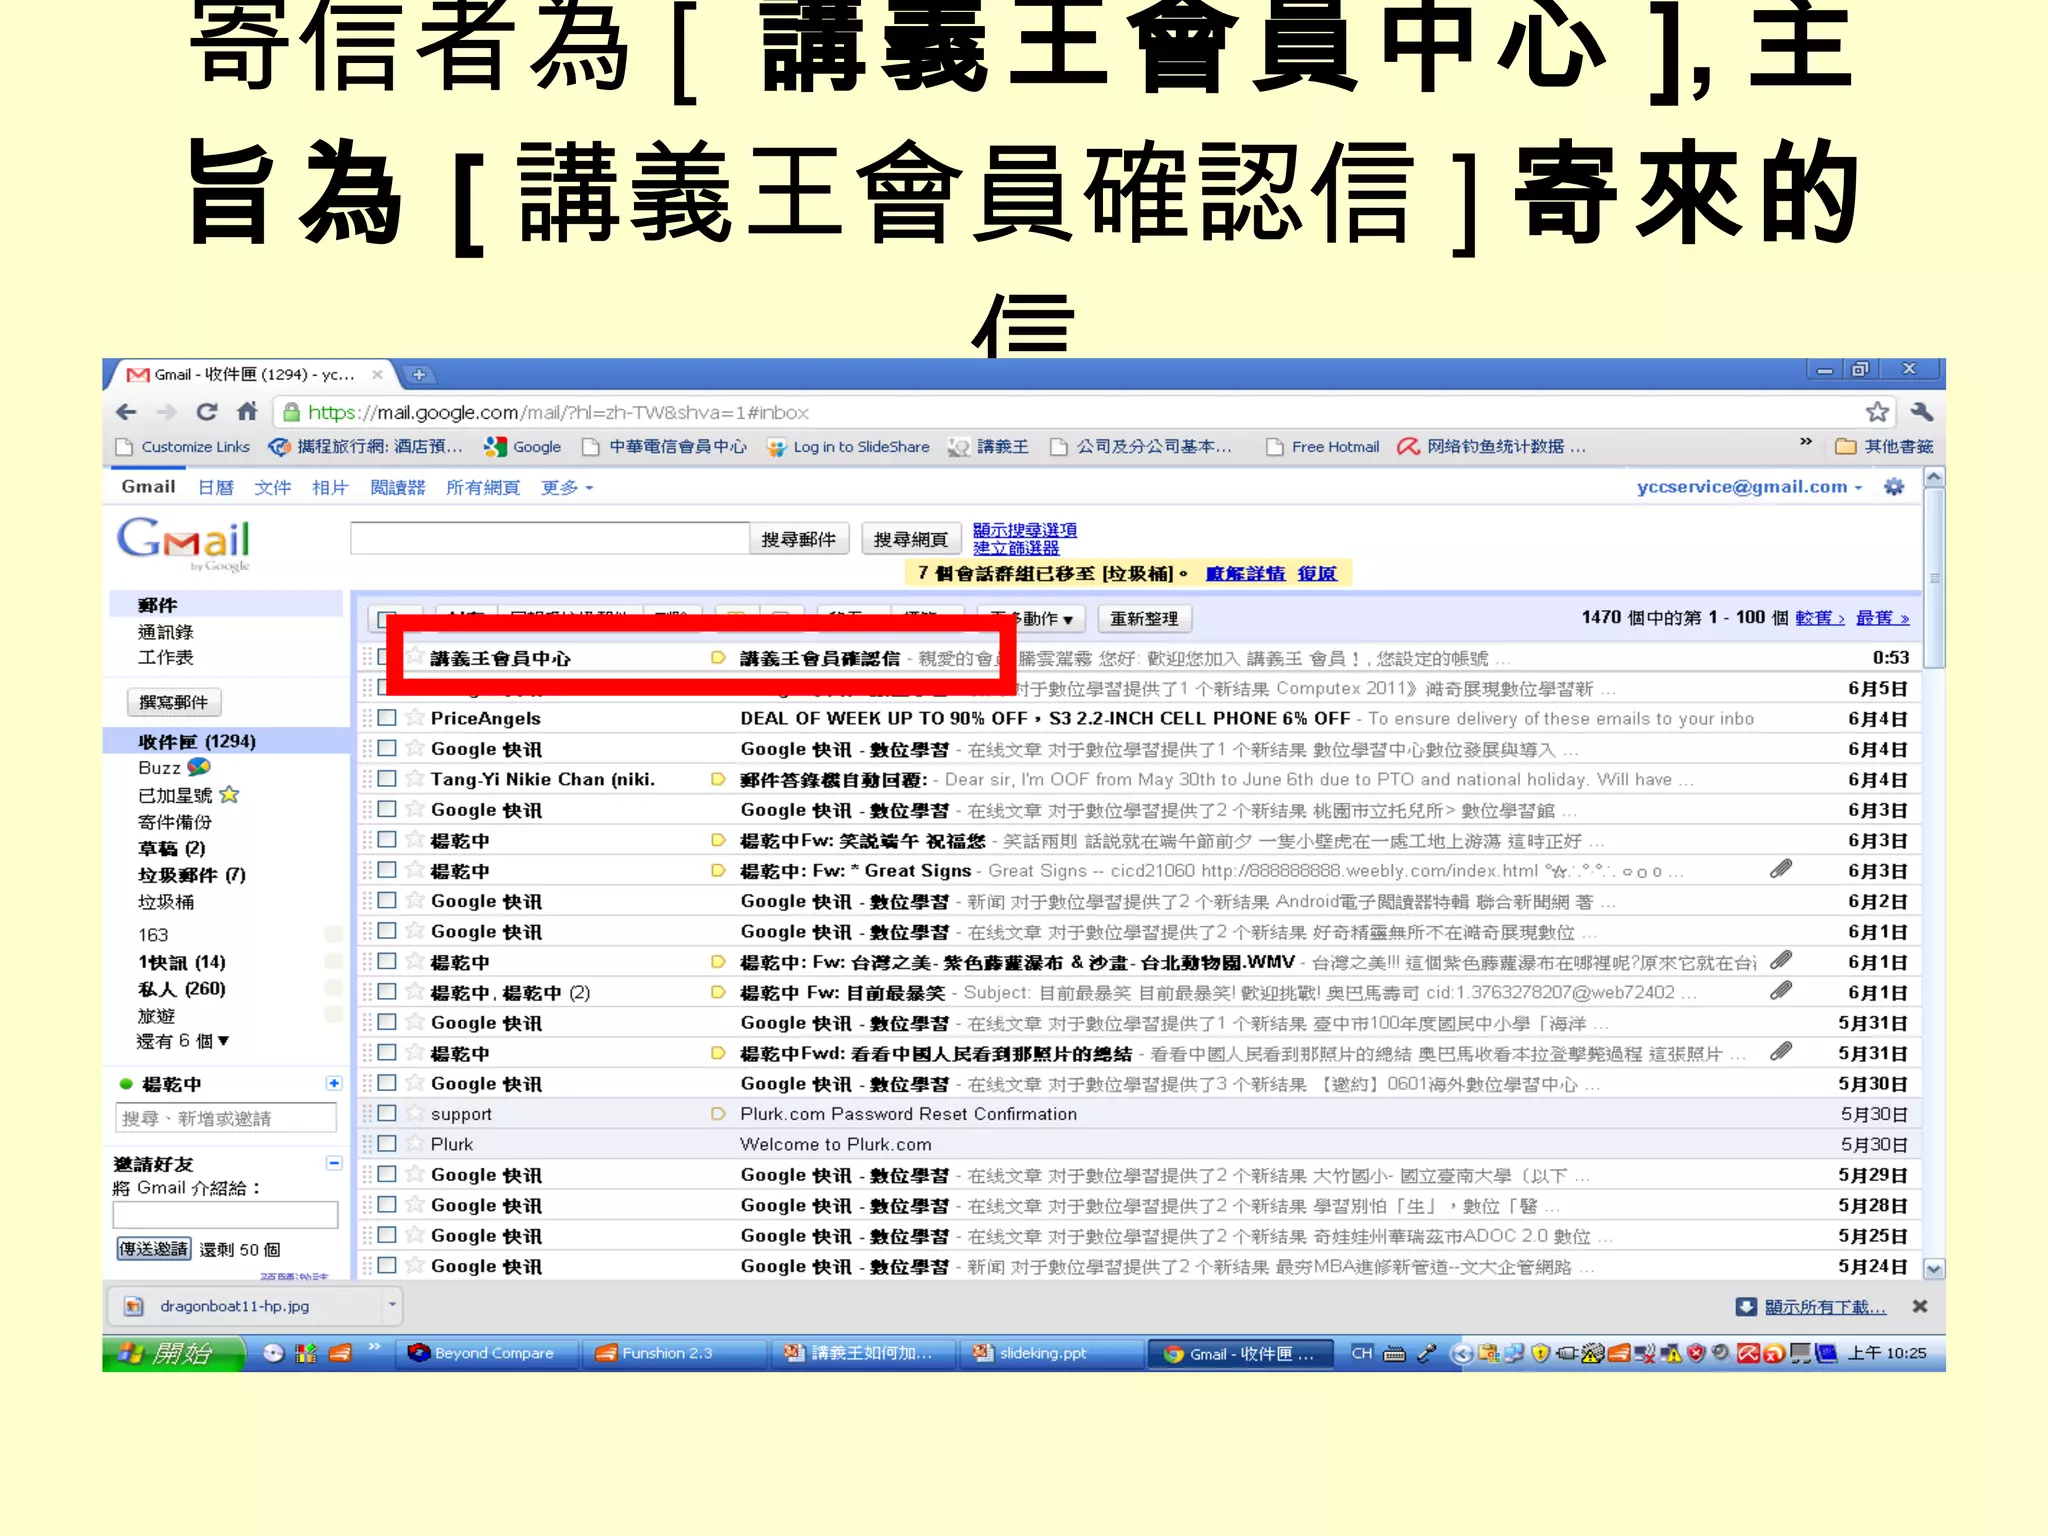Click the Gmail logo
Screen dimensions: 2048x1536
pyautogui.click(x=184, y=543)
